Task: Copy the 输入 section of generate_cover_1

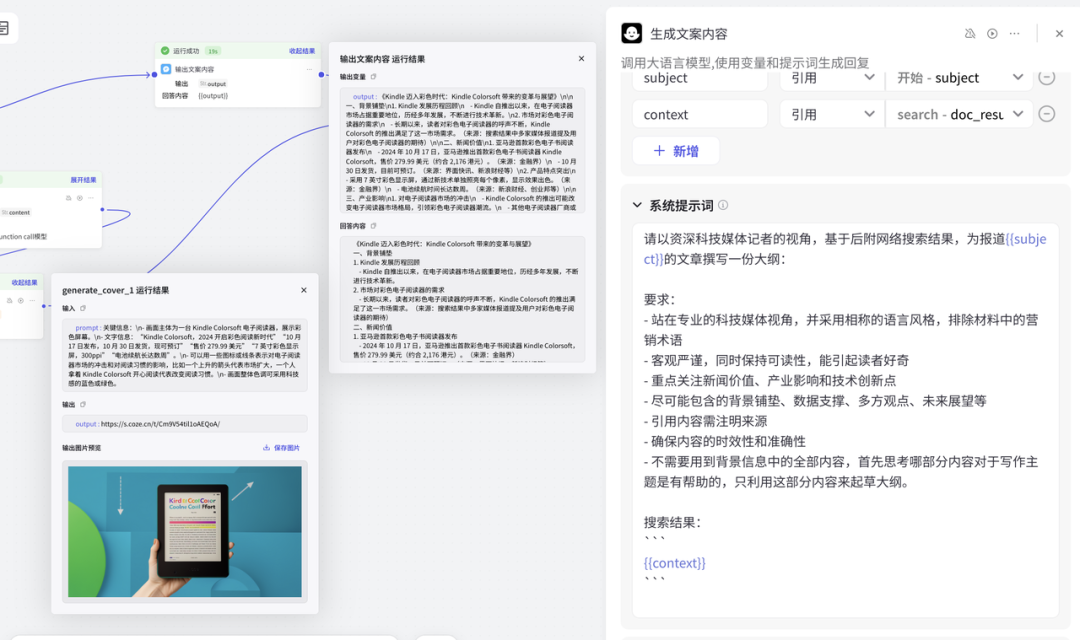Action: pyautogui.click(x=83, y=308)
